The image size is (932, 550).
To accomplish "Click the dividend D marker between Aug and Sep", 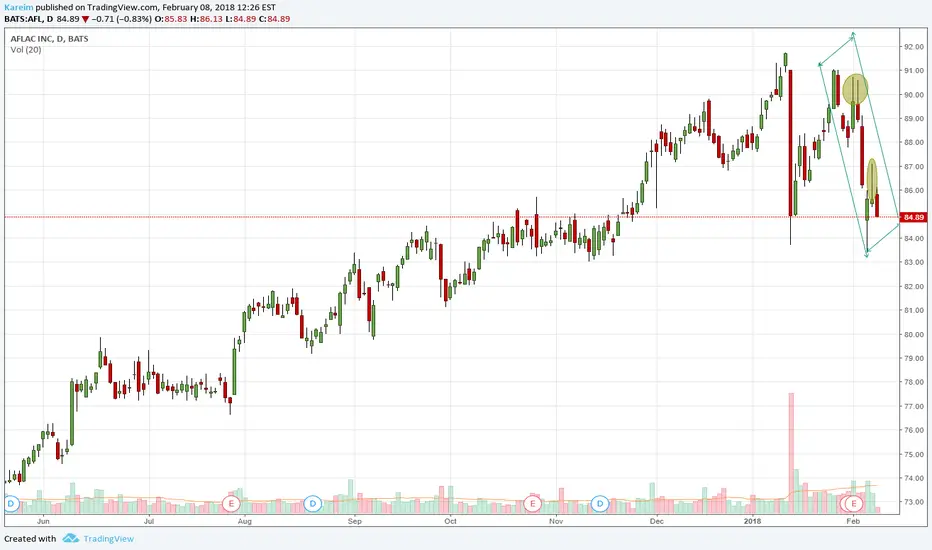I will click(x=313, y=504).
